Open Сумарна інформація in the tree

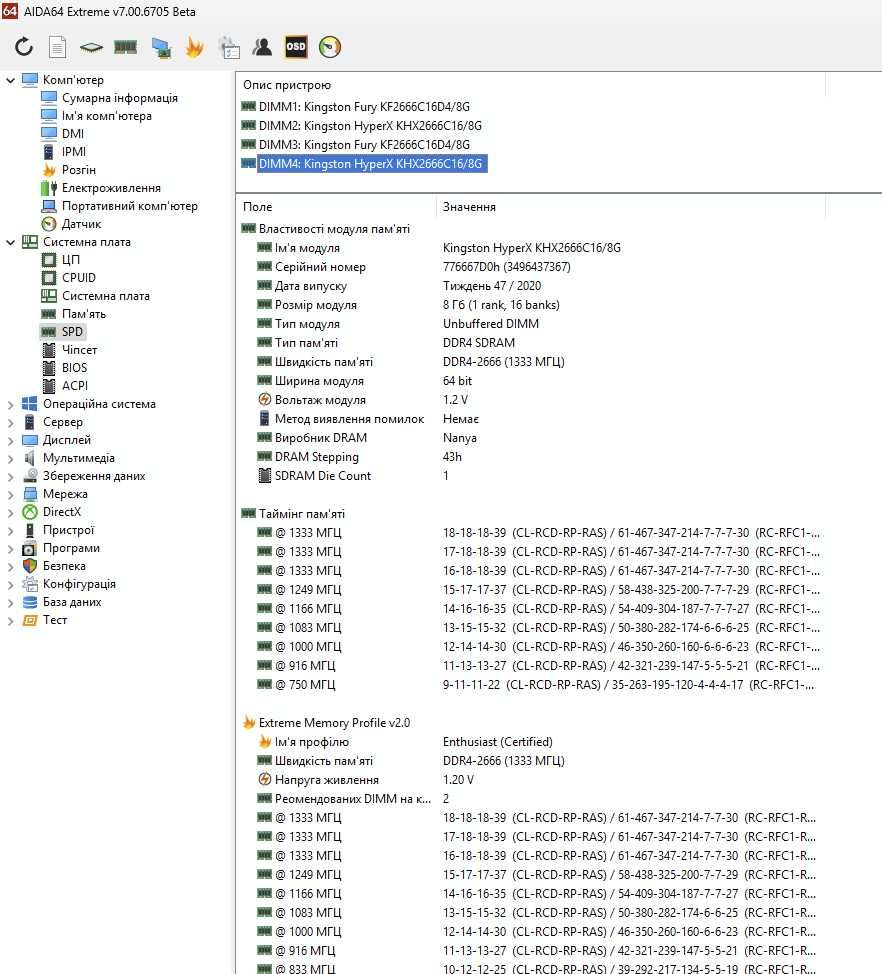(x=119, y=98)
